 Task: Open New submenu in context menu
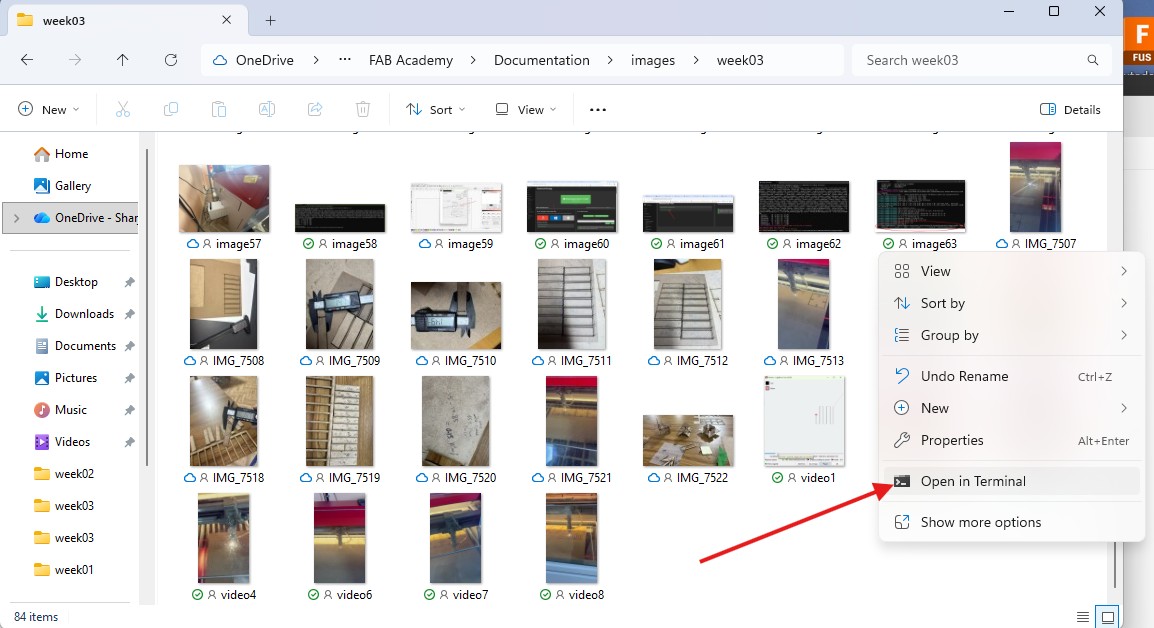coord(1011,409)
